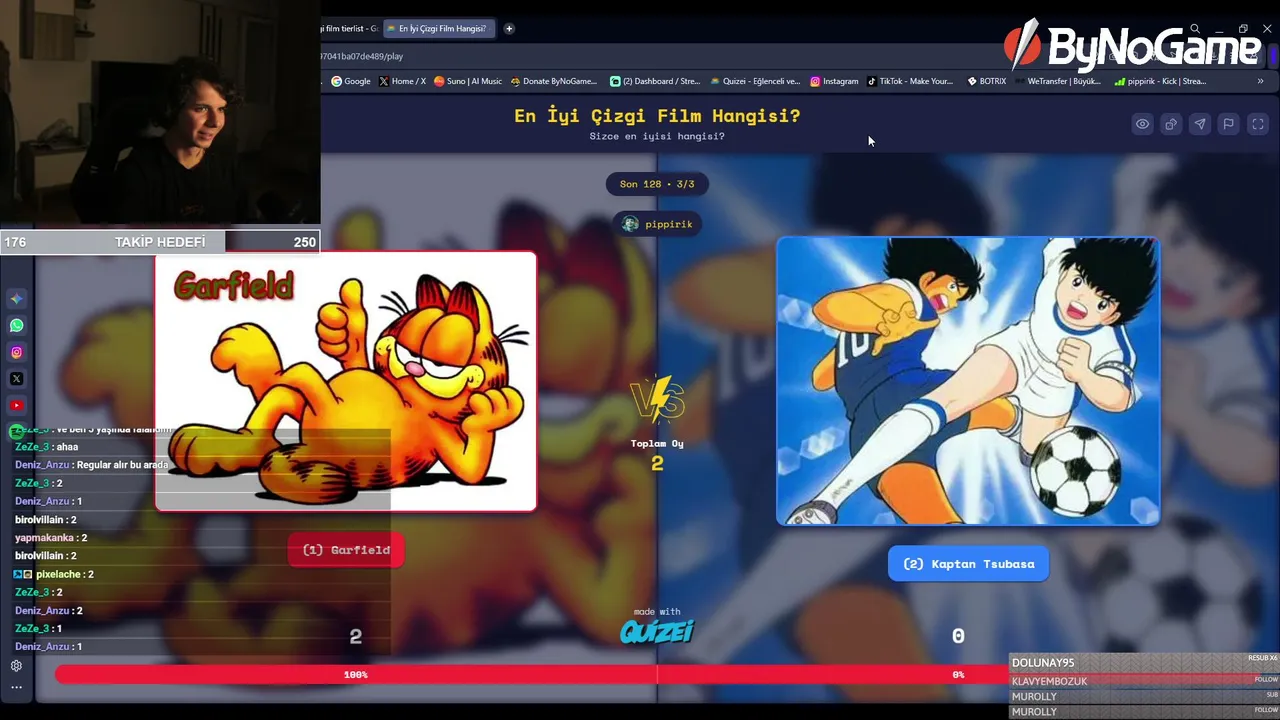Open YouTube from the browser sidebar

pyautogui.click(x=16, y=405)
